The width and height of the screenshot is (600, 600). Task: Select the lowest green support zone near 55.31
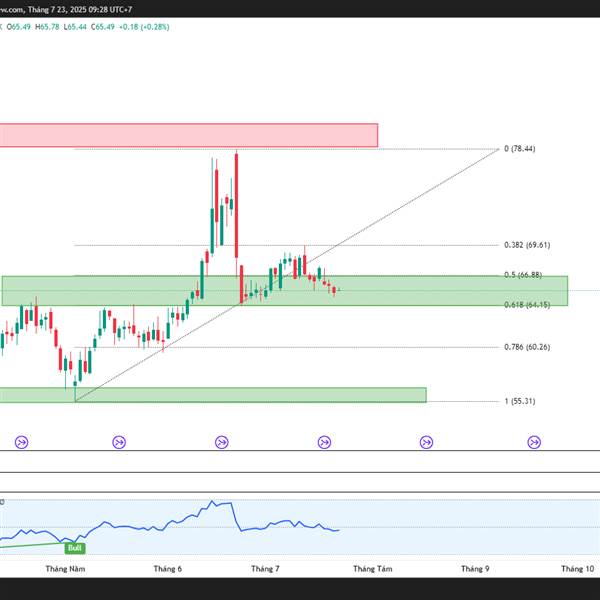[213, 395]
